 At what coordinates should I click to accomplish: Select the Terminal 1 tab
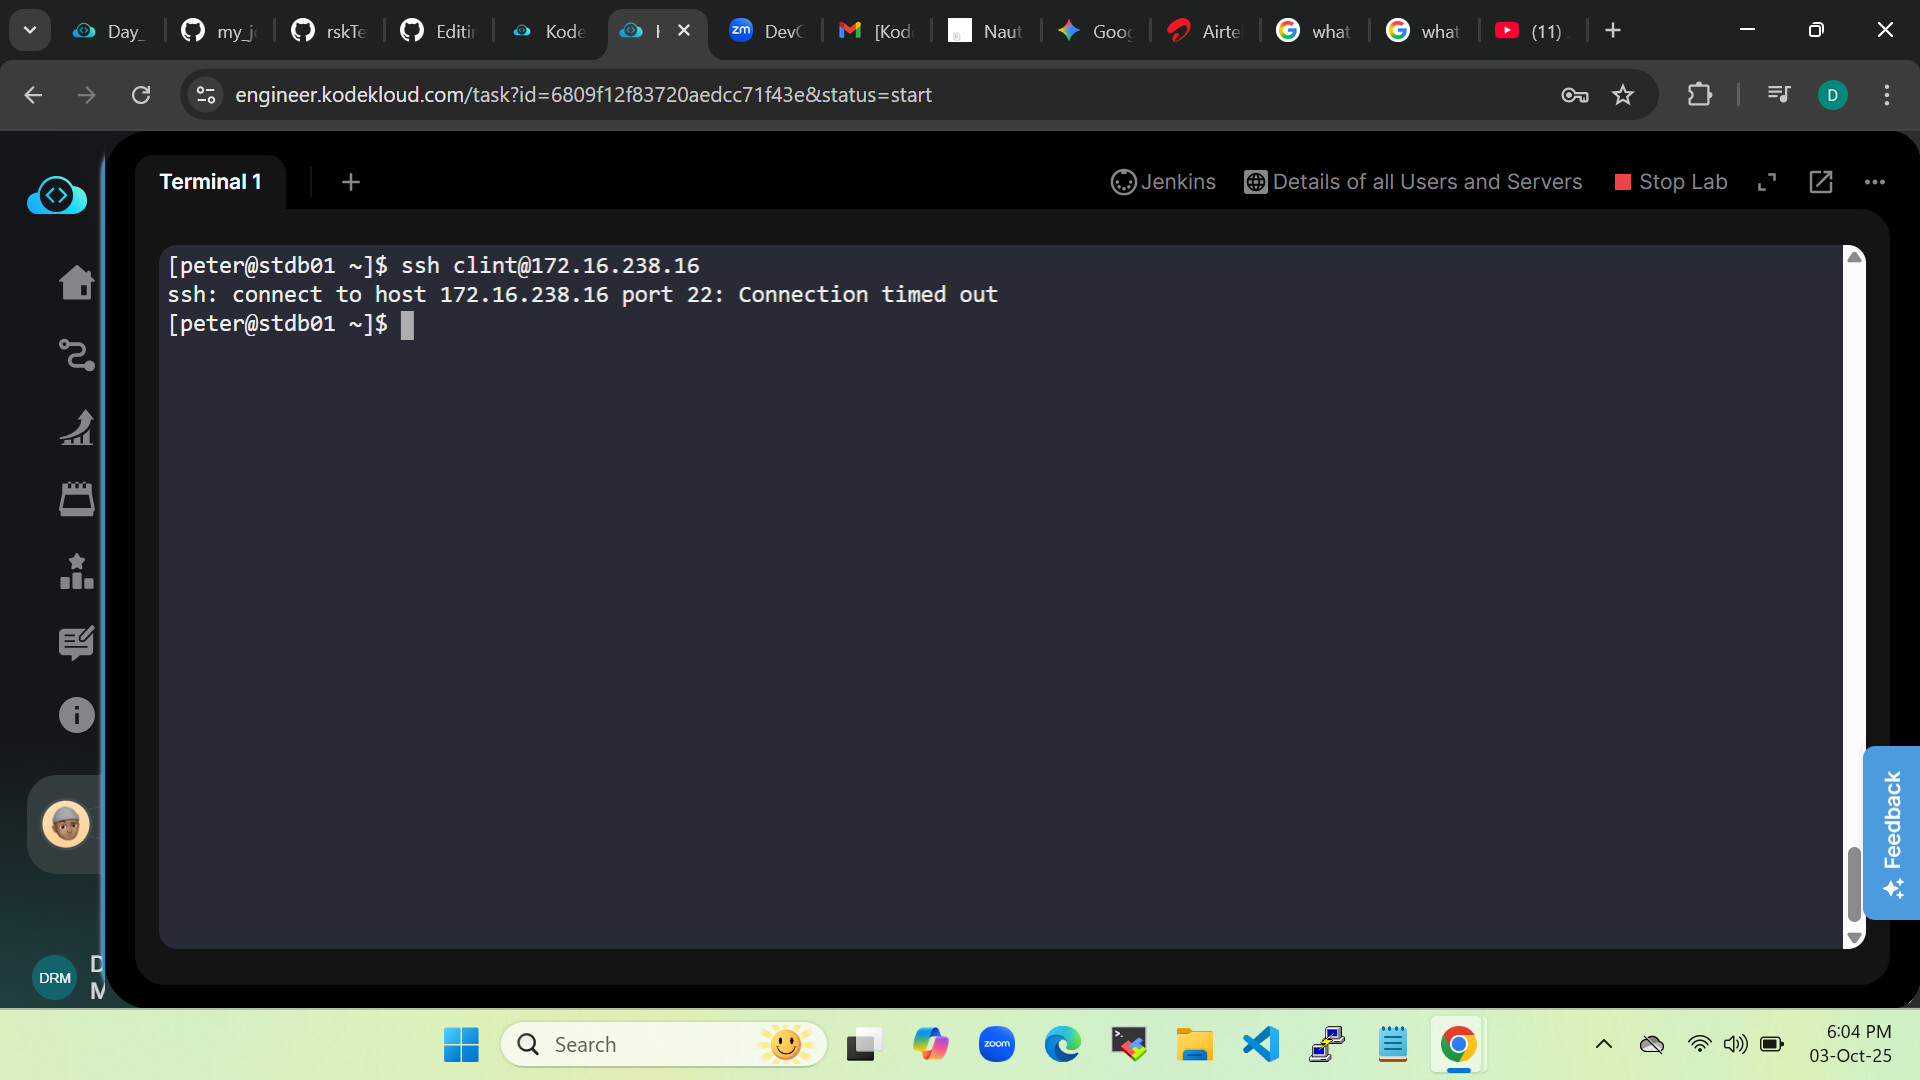(x=210, y=182)
